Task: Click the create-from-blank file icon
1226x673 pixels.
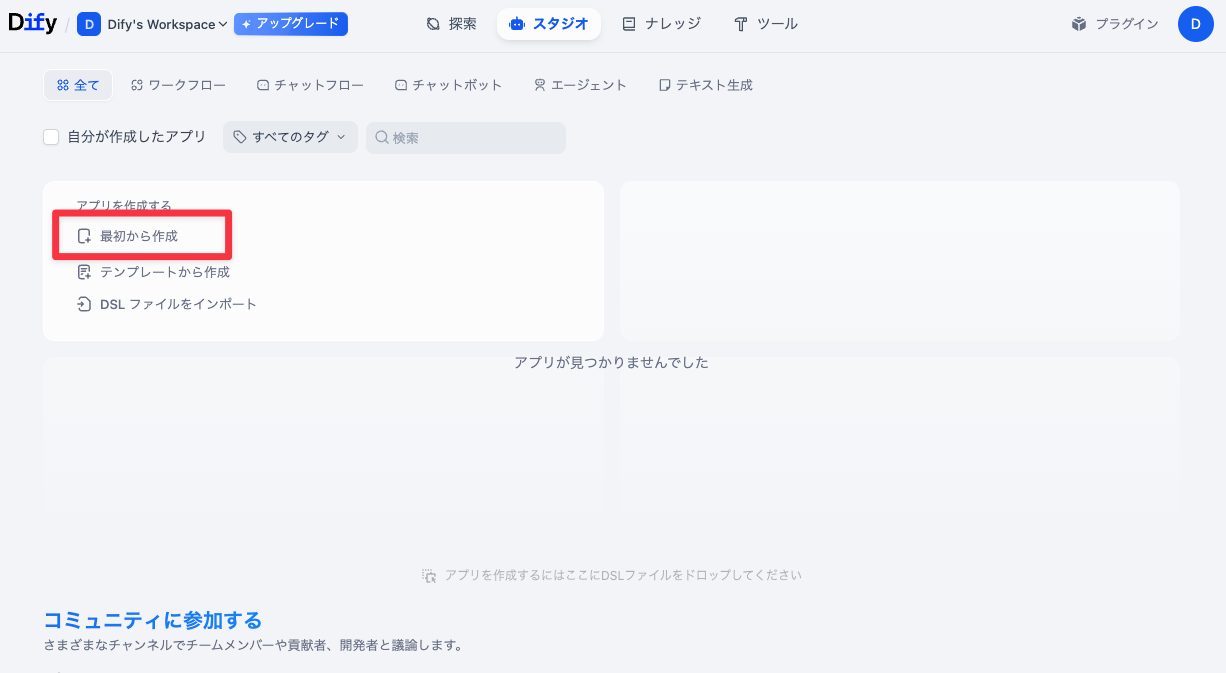Action: pyautogui.click(x=85, y=236)
